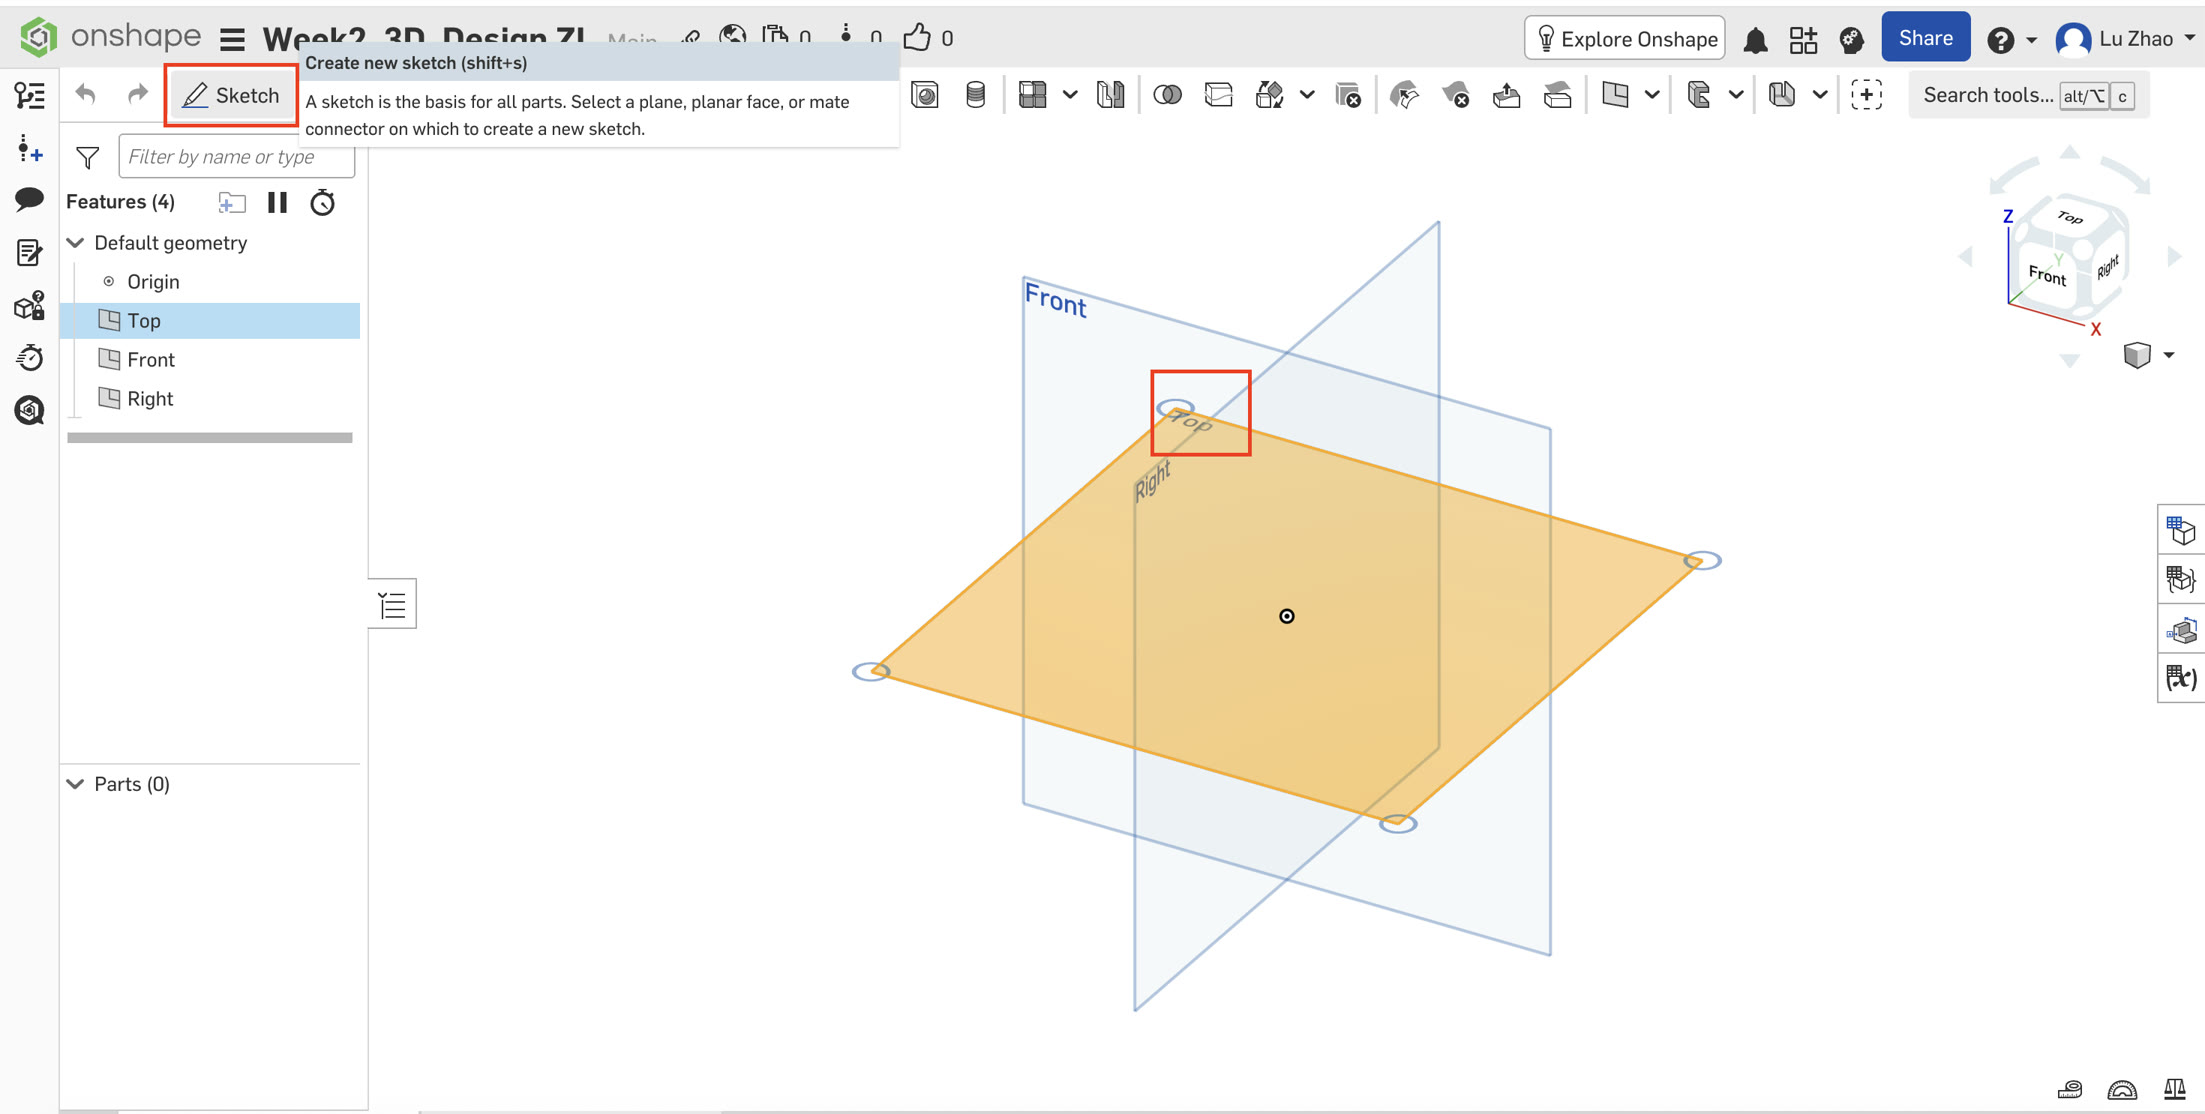Viewport: 2205px width, 1114px height.
Task: Click the Explore Onshape button
Action: (x=1625, y=39)
